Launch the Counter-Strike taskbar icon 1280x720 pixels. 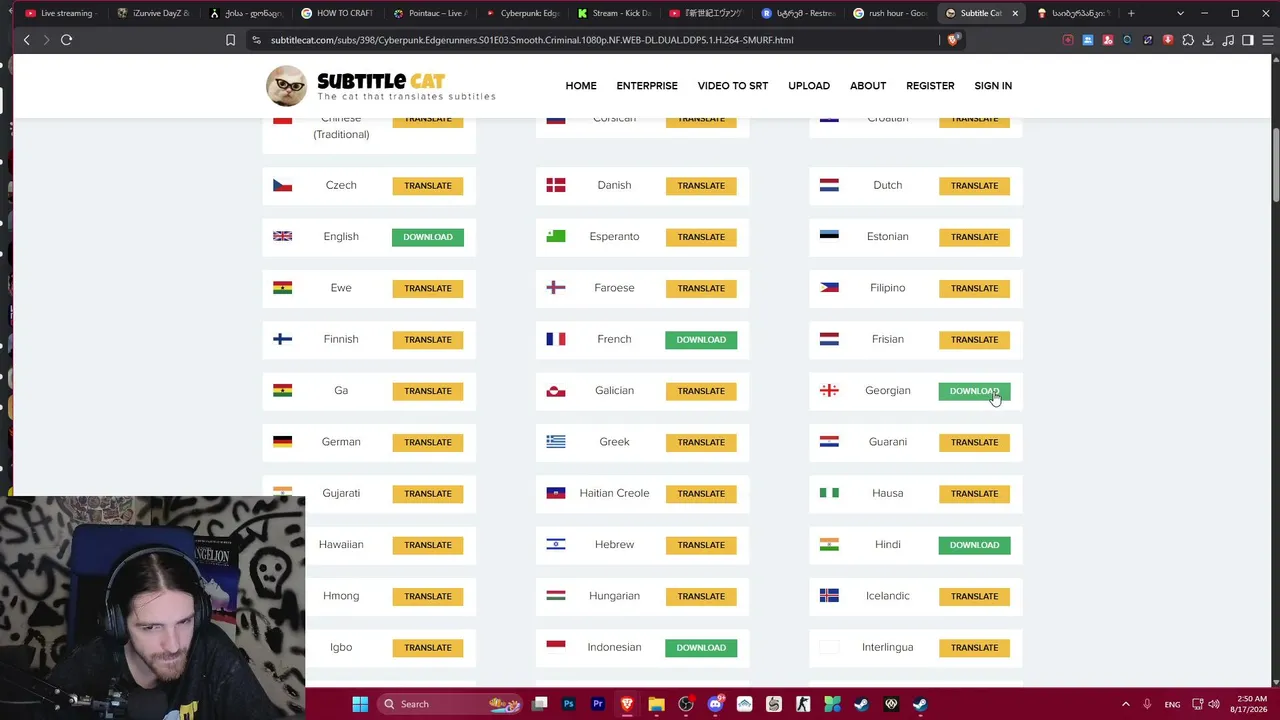(803, 704)
